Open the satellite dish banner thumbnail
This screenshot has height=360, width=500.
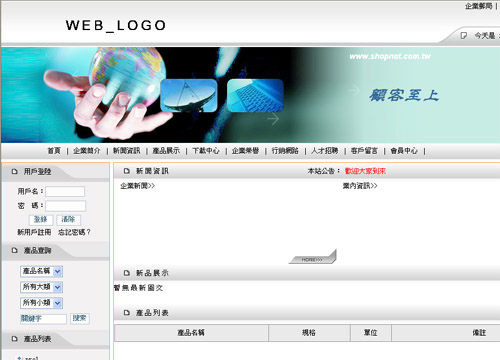pos(189,96)
